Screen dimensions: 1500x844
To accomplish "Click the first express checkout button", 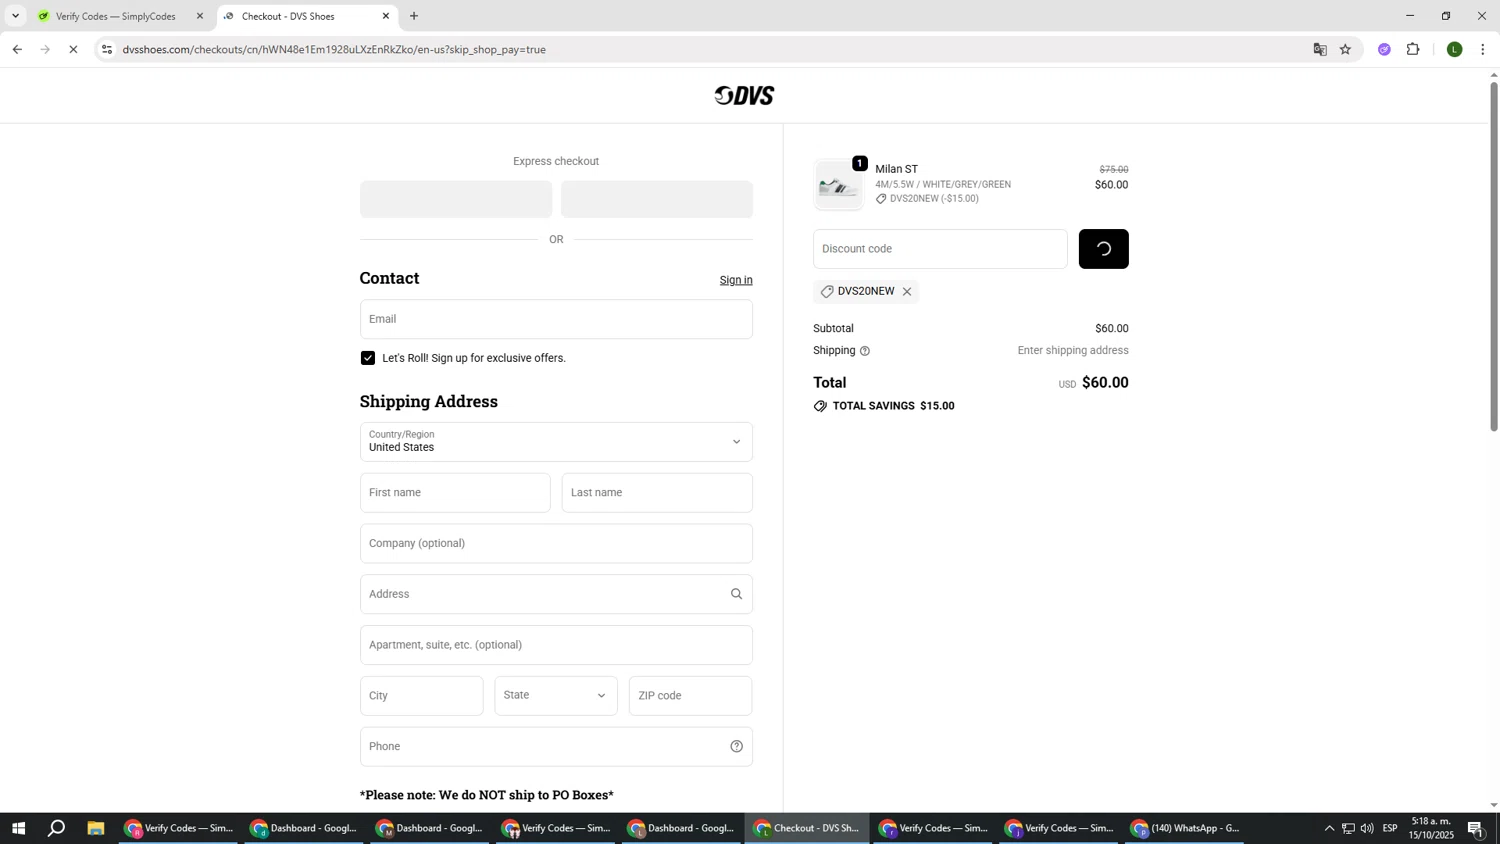I will pyautogui.click(x=456, y=199).
